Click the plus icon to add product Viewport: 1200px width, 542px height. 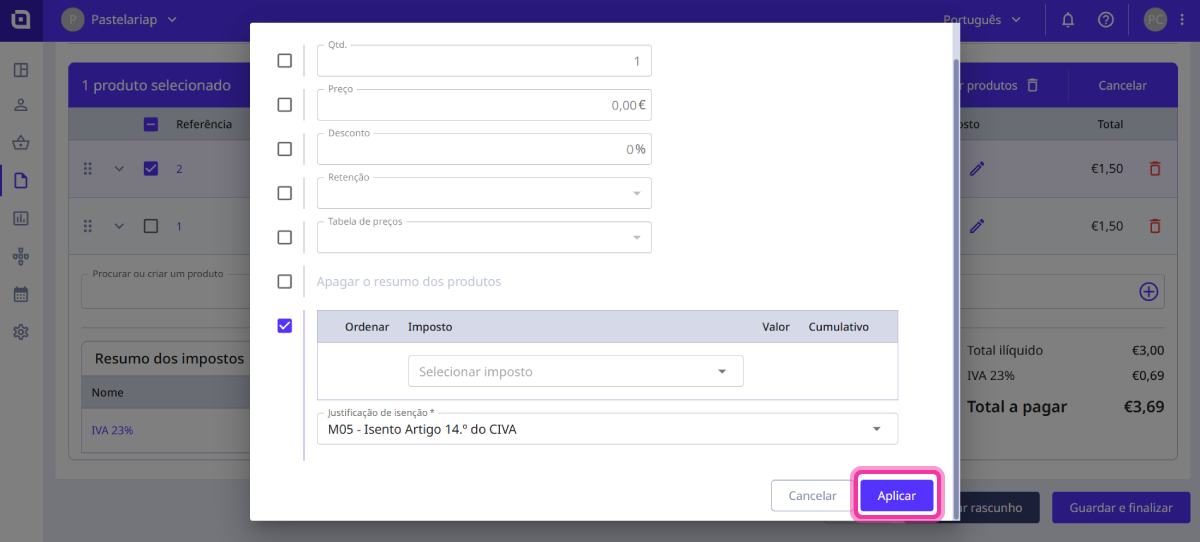coord(1148,292)
